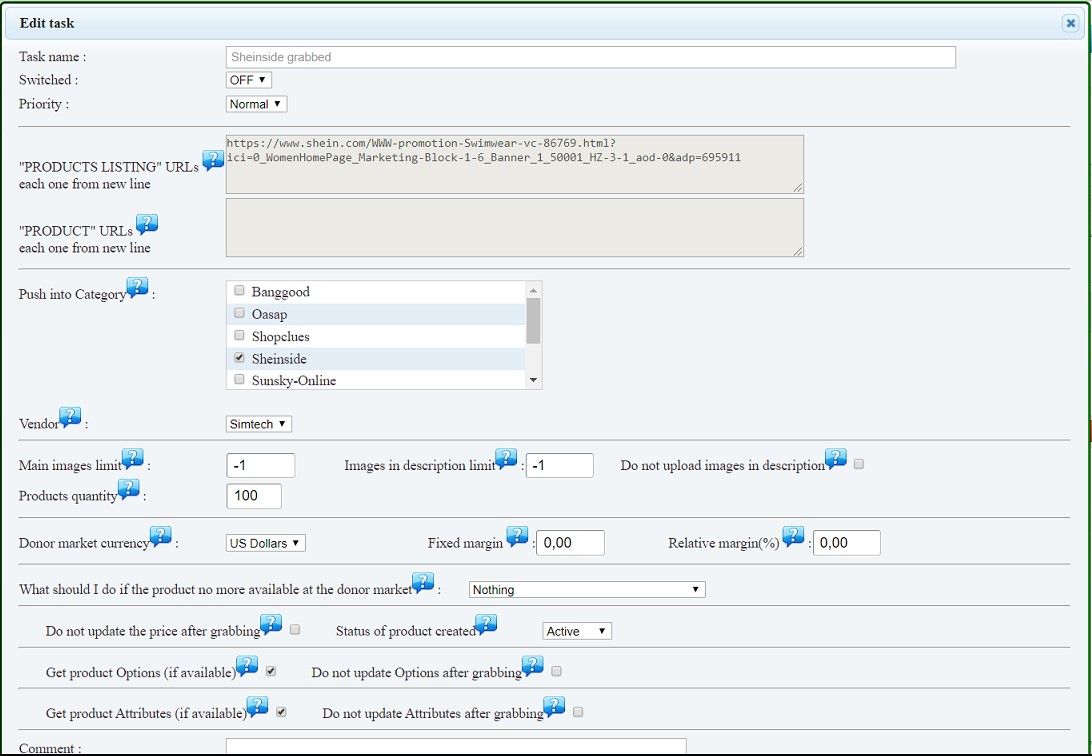The height and width of the screenshot is (756, 1092).
Task: Click the Sheinside label in category list
Action: click(279, 359)
